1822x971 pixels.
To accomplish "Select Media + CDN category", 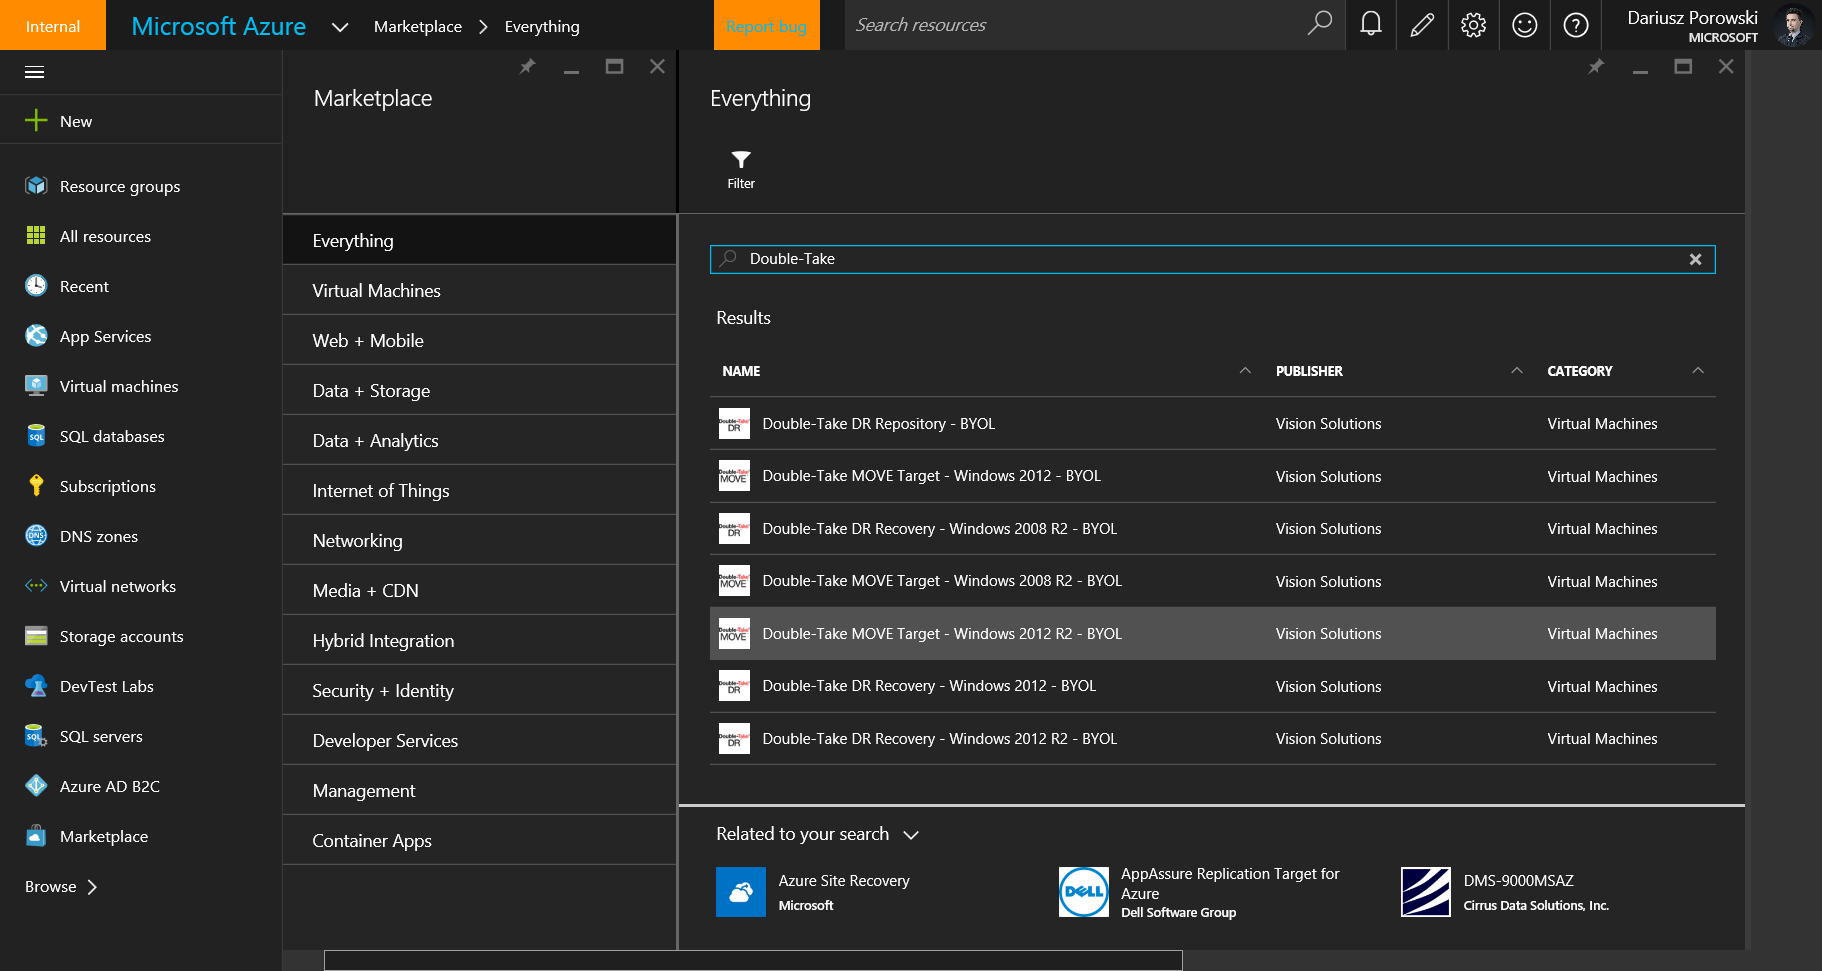I will (x=480, y=590).
